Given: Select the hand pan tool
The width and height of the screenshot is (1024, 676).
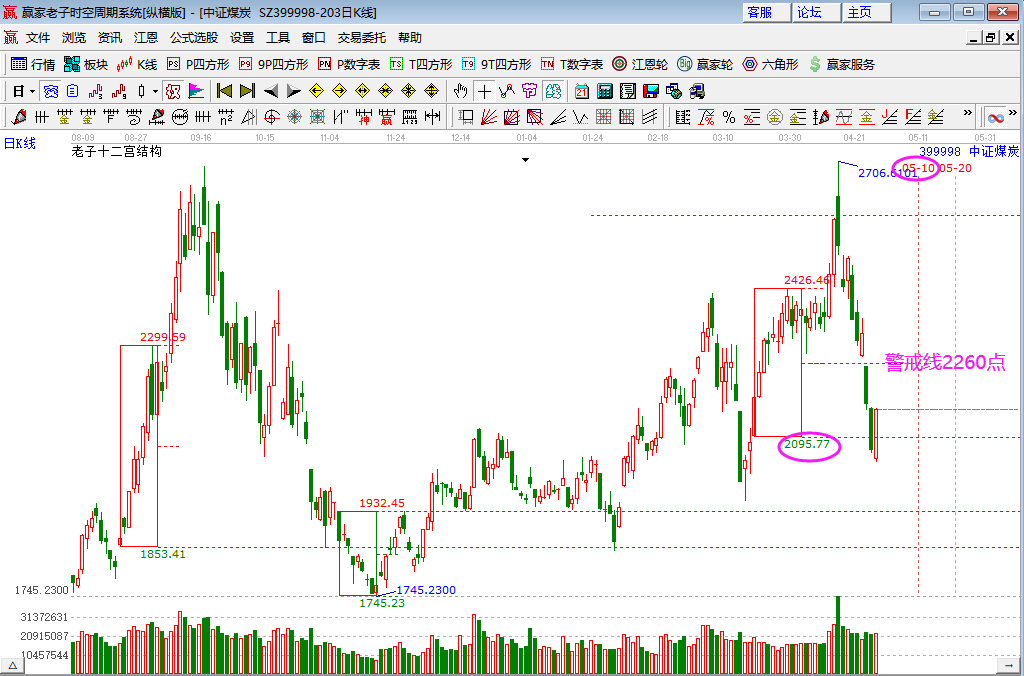Looking at the screenshot, I should pyautogui.click(x=460, y=91).
